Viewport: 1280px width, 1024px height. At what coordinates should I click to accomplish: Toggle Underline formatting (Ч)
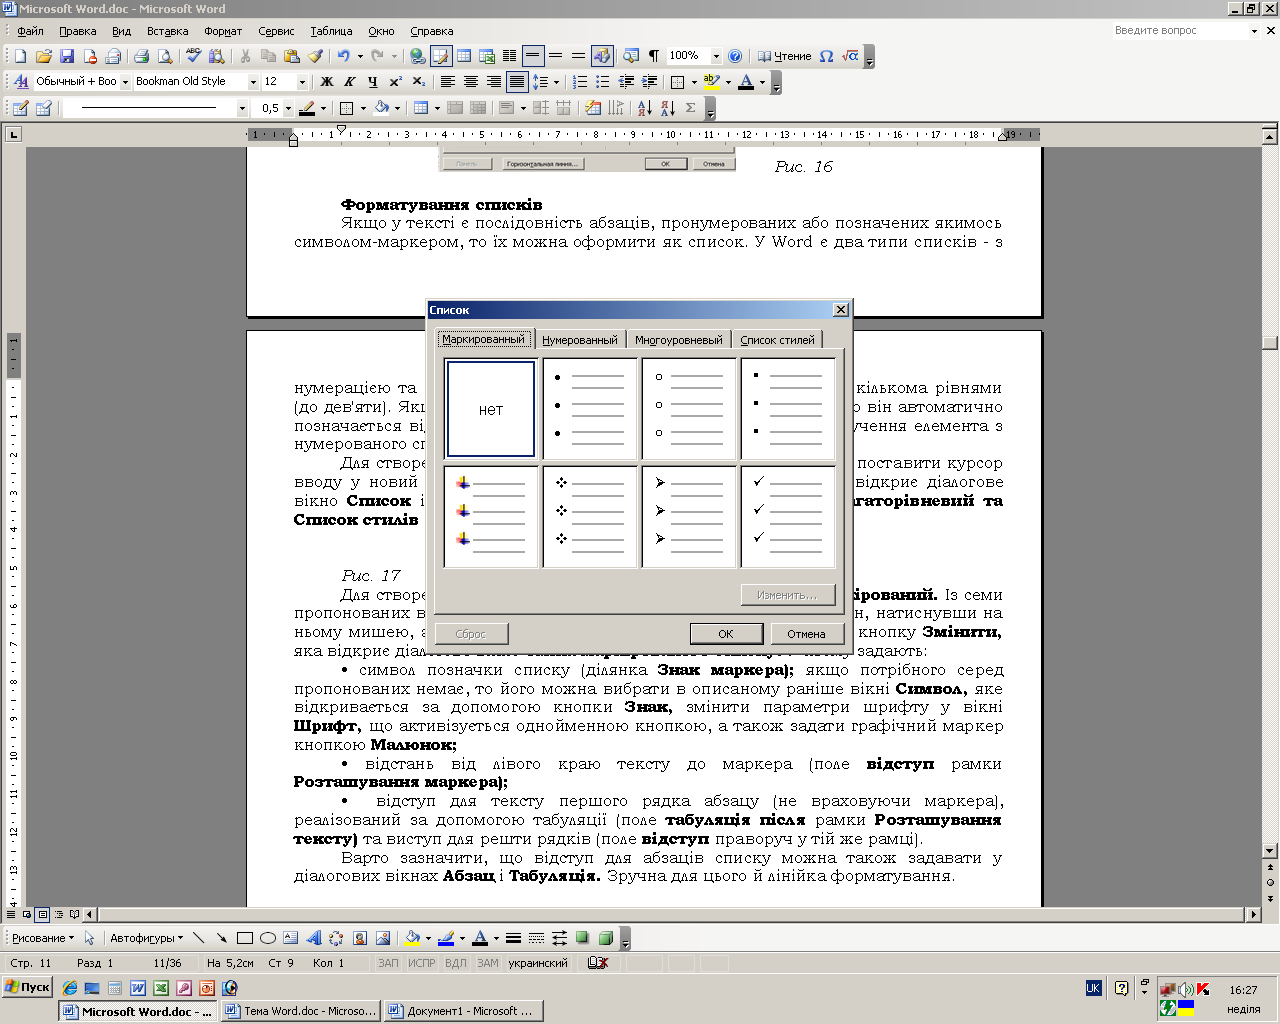pos(372,82)
